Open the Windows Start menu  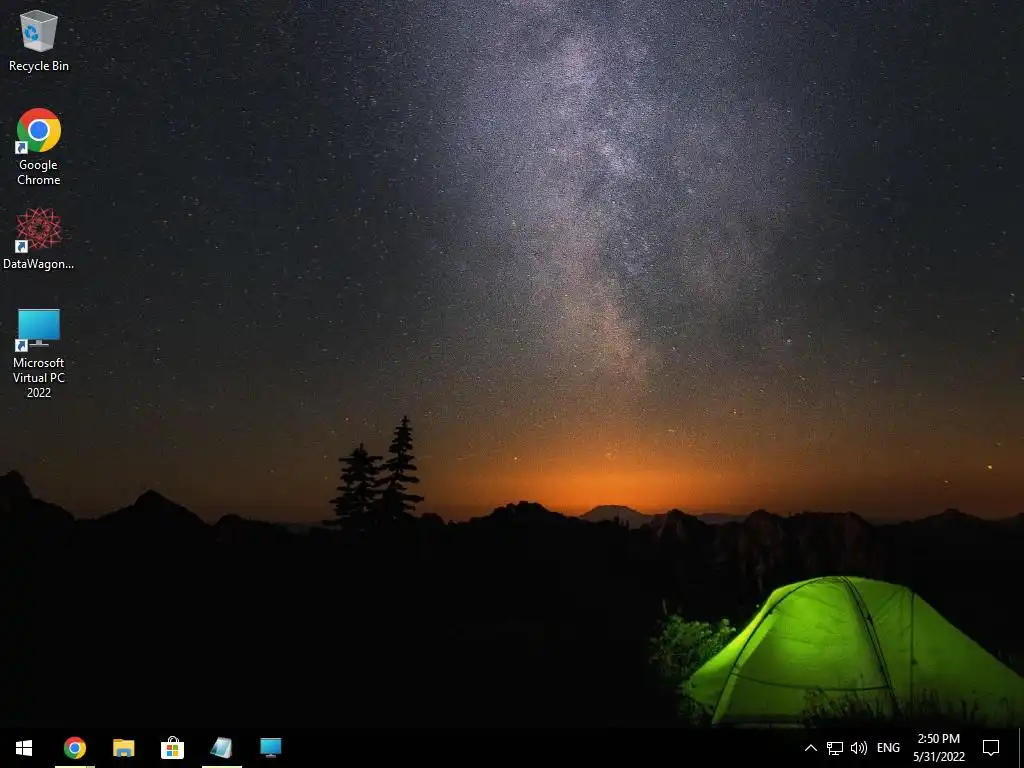coord(24,748)
